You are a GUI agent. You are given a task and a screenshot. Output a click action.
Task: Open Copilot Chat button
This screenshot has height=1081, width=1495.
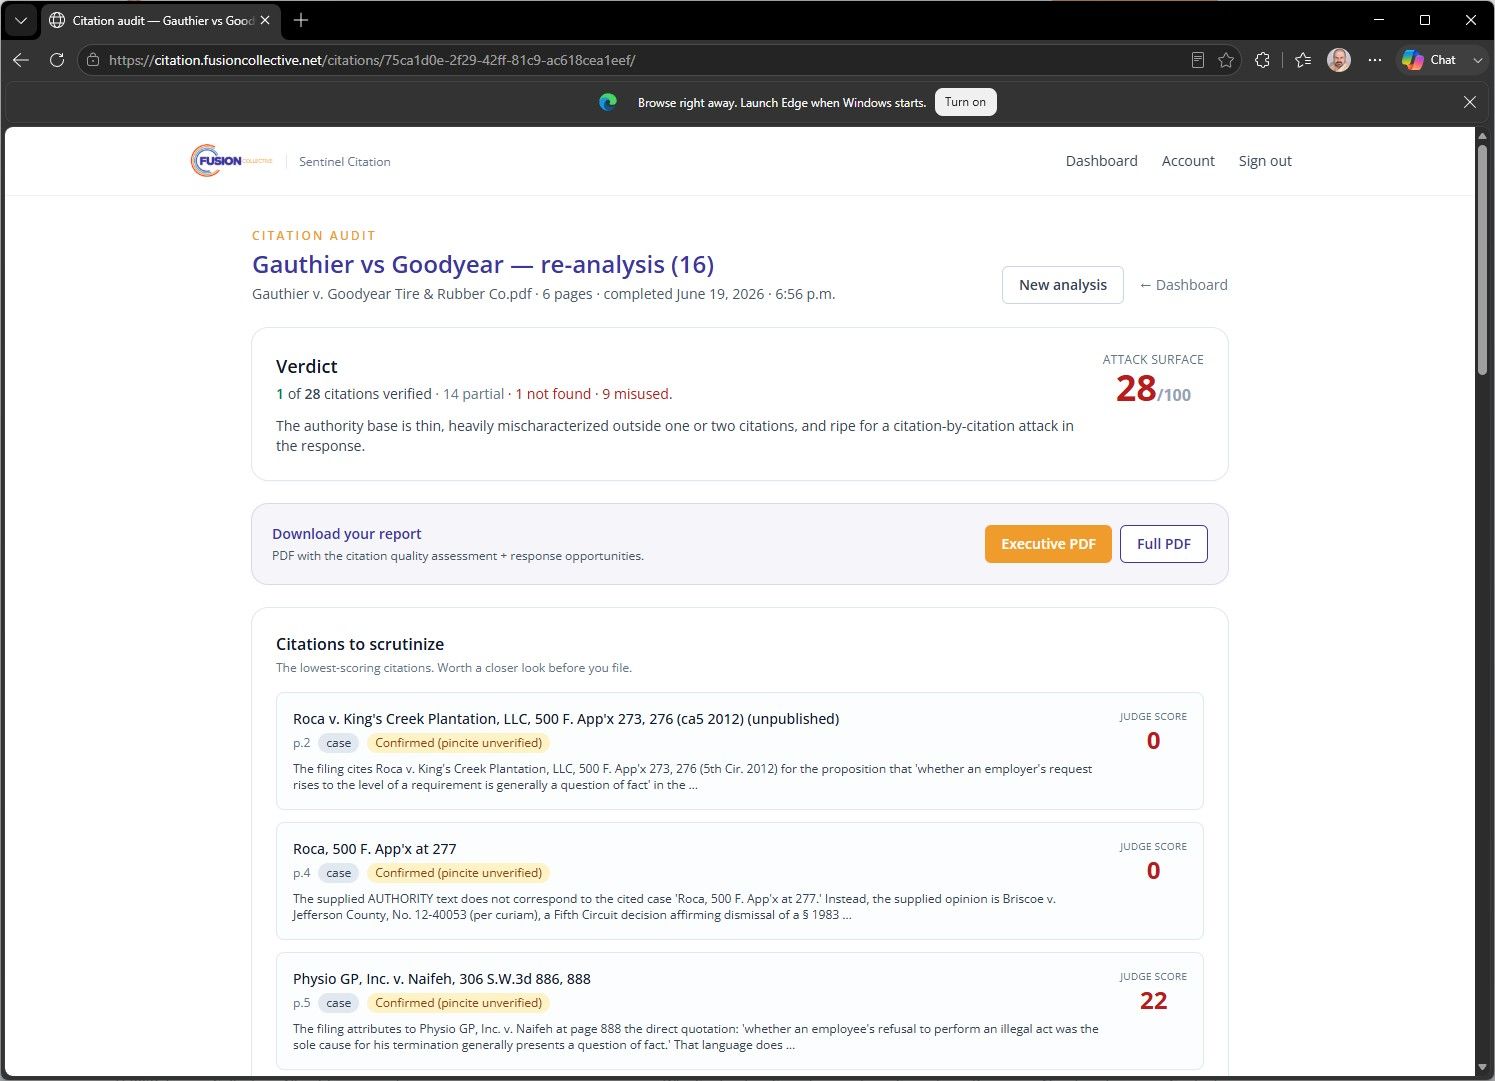[1430, 60]
